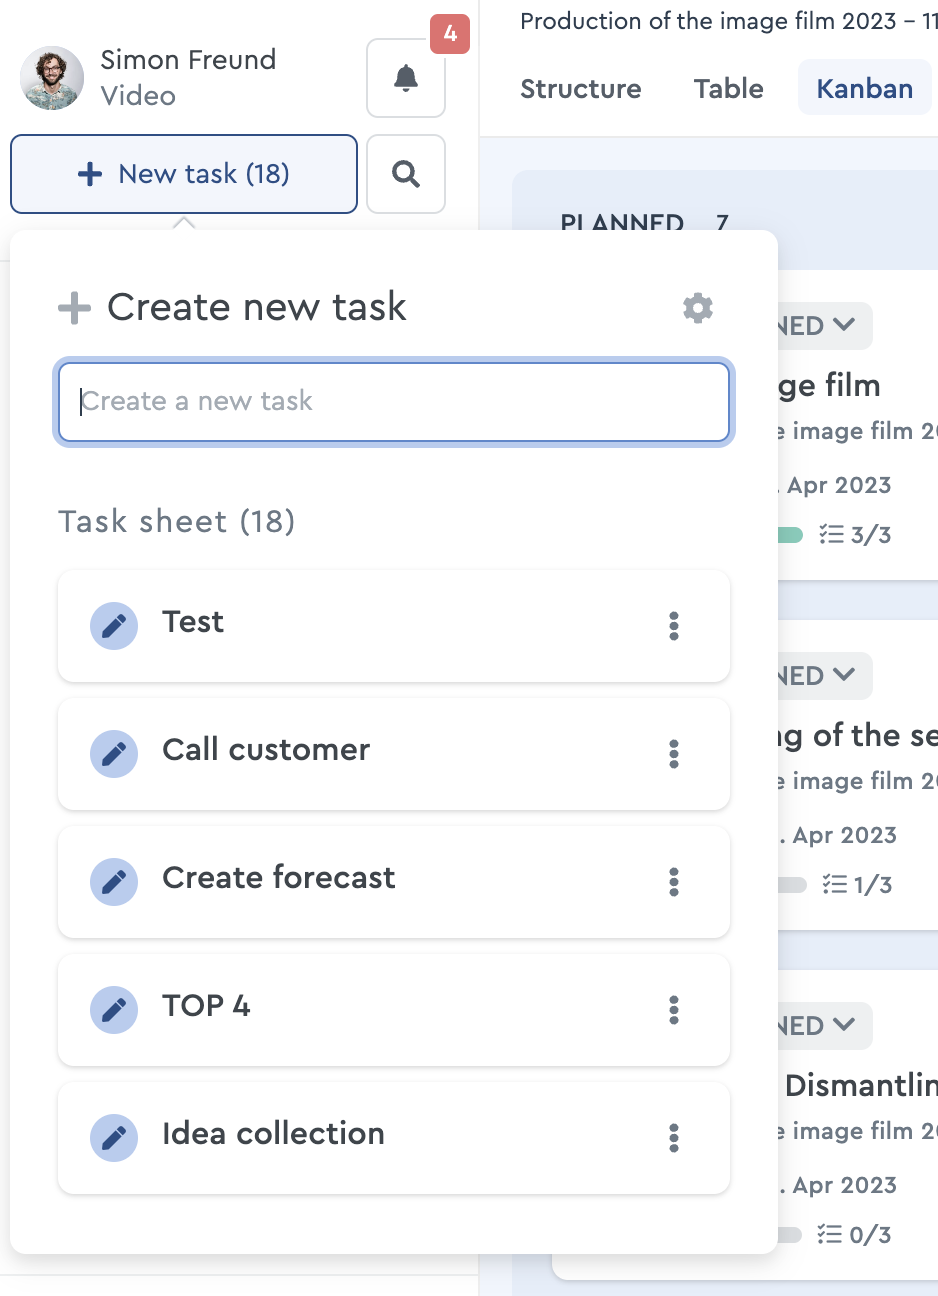Image resolution: width=938 pixels, height=1296 pixels.
Task: Open the Idea collection task entry
Action: tap(394, 1138)
